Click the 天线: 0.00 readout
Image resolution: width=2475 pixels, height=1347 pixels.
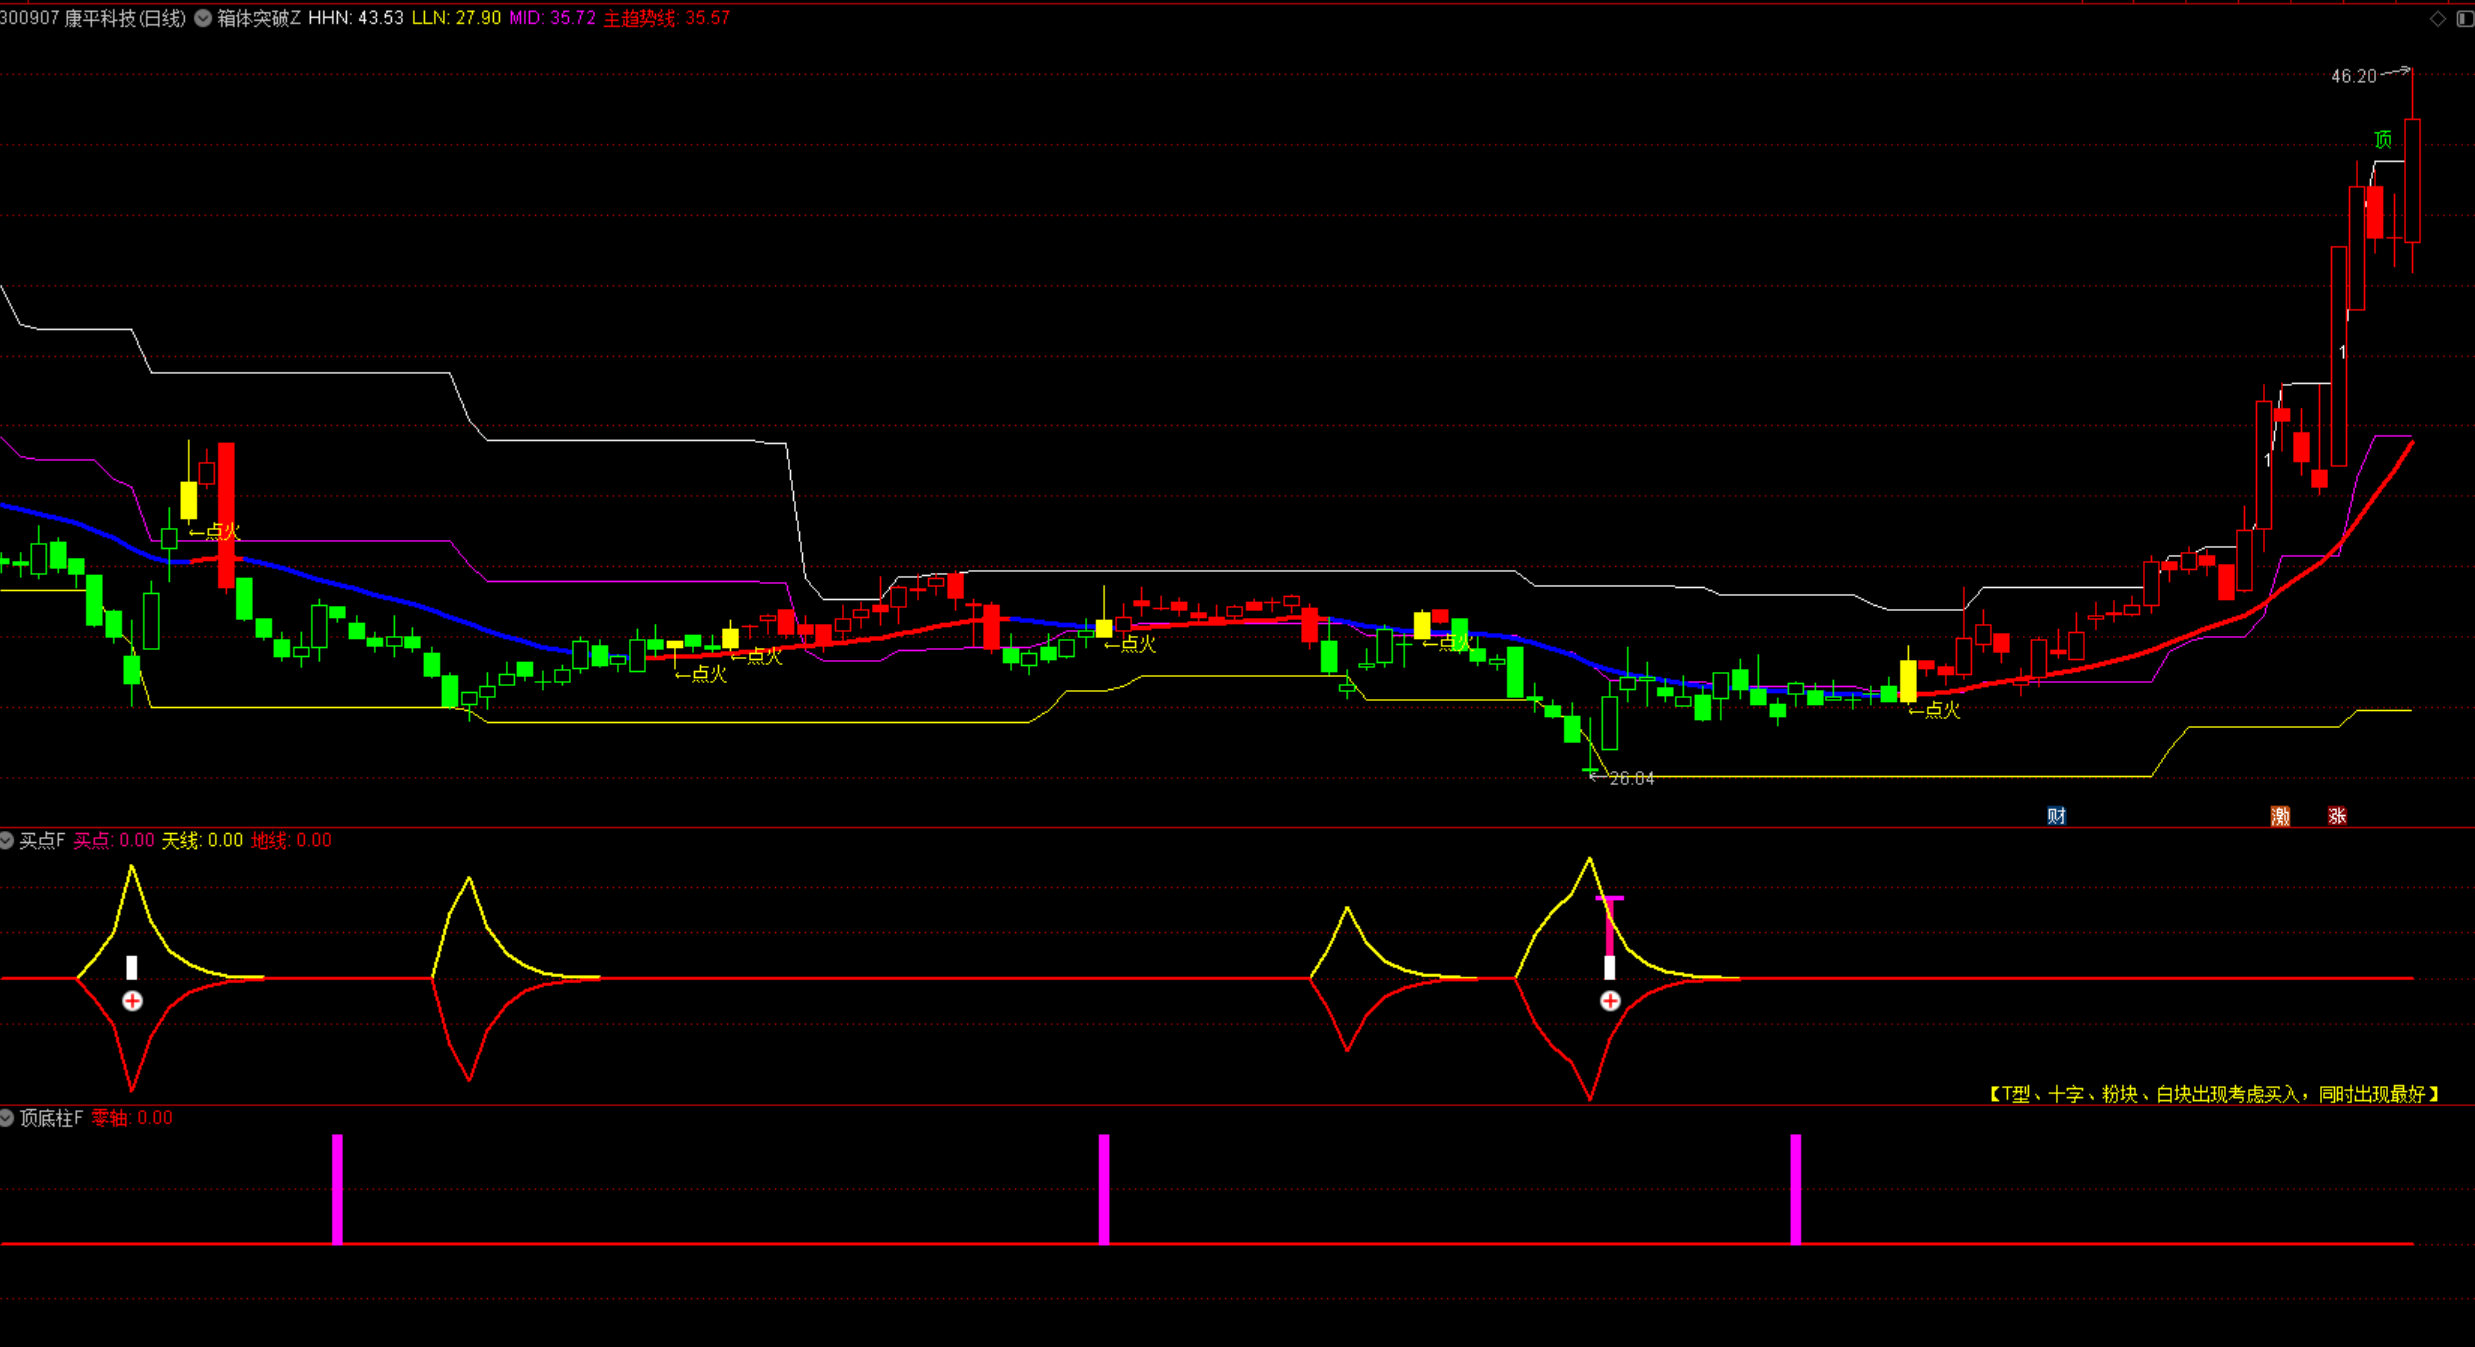[202, 840]
